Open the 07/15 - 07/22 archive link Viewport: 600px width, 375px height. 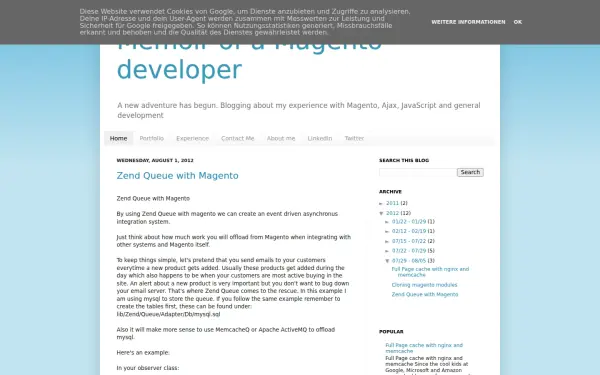[409, 241]
